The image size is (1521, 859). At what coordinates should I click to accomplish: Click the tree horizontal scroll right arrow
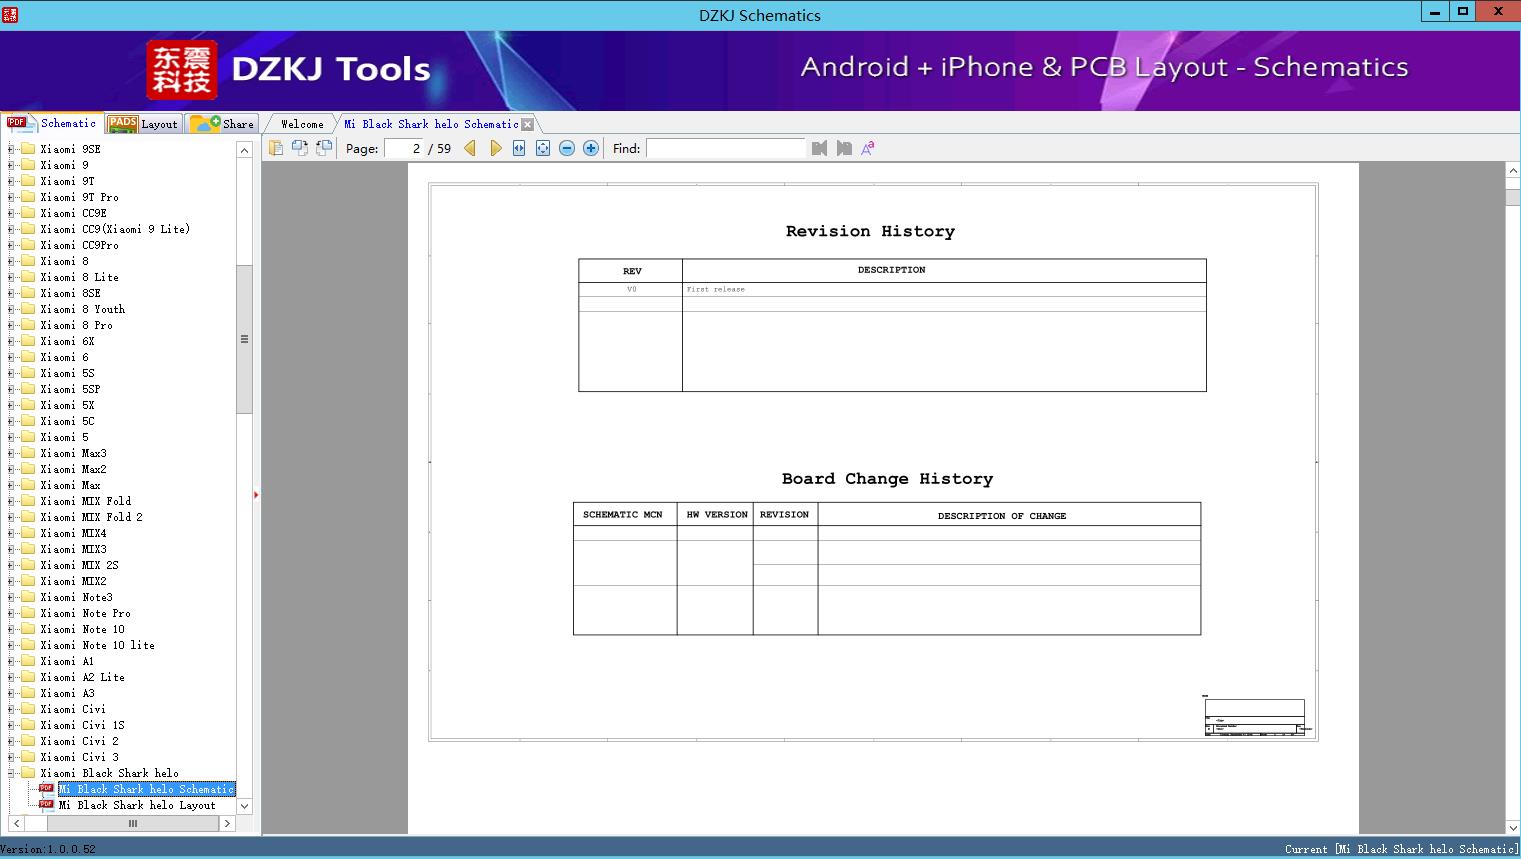click(227, 823)
